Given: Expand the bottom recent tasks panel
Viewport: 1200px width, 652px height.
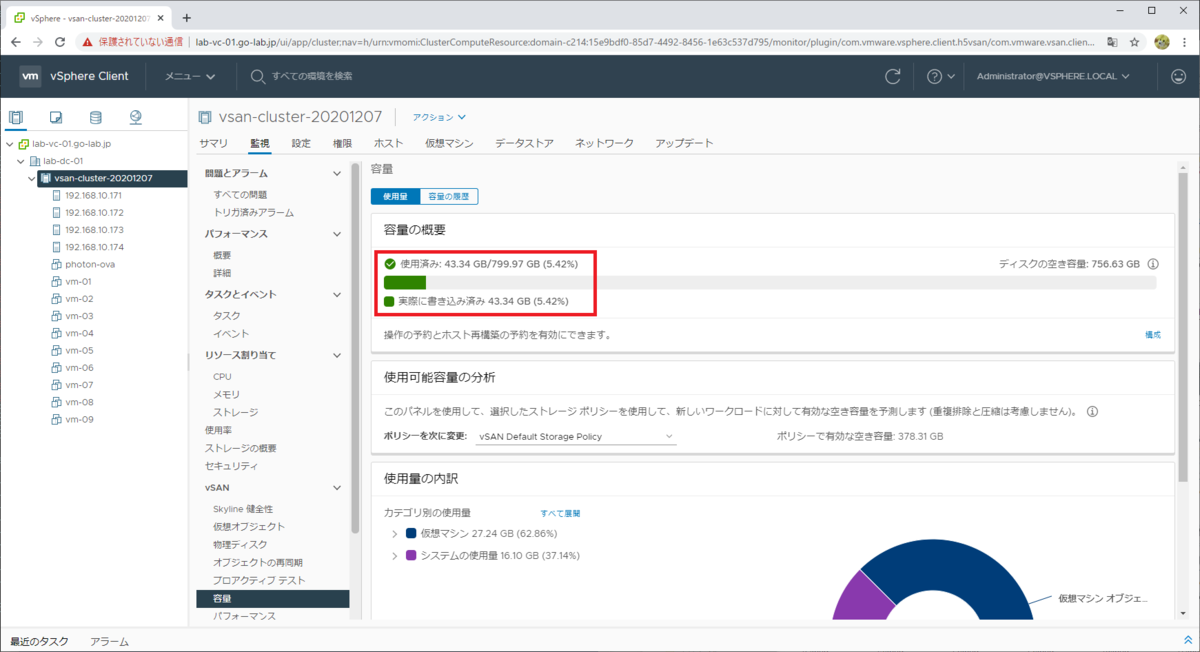Looking at the screenshot, I should pos(1187,640).
